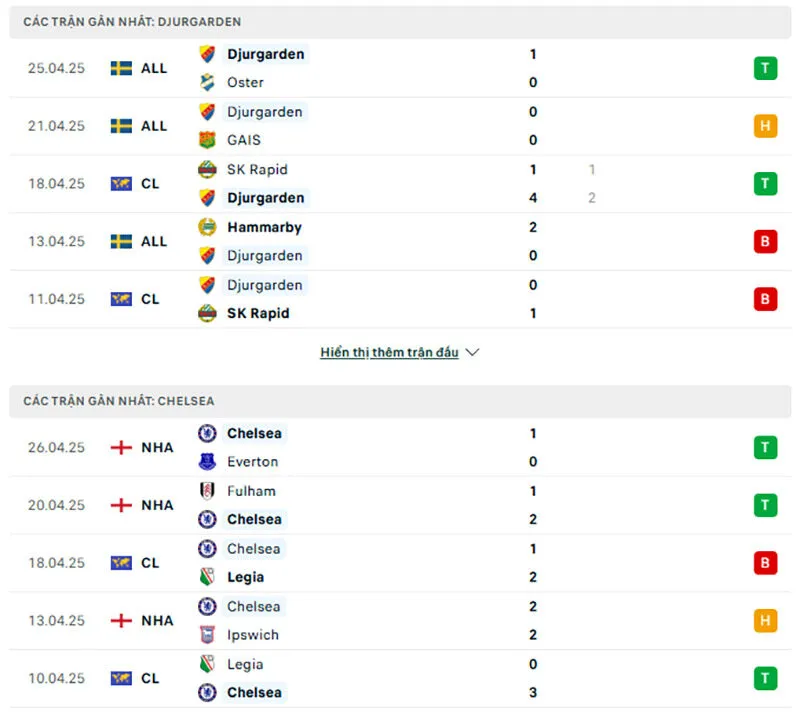Click the green T badge for Djurgarden vs Oster
This screenshot has width=800, height=715.
pos(765,68)
